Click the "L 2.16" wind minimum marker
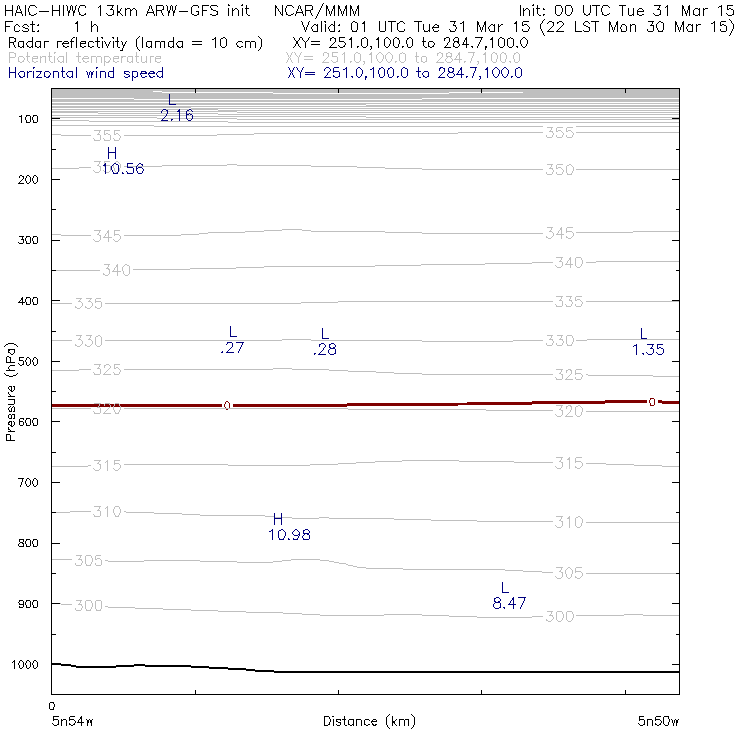Viewport: 740px width, 740px height. coord(177,108)
